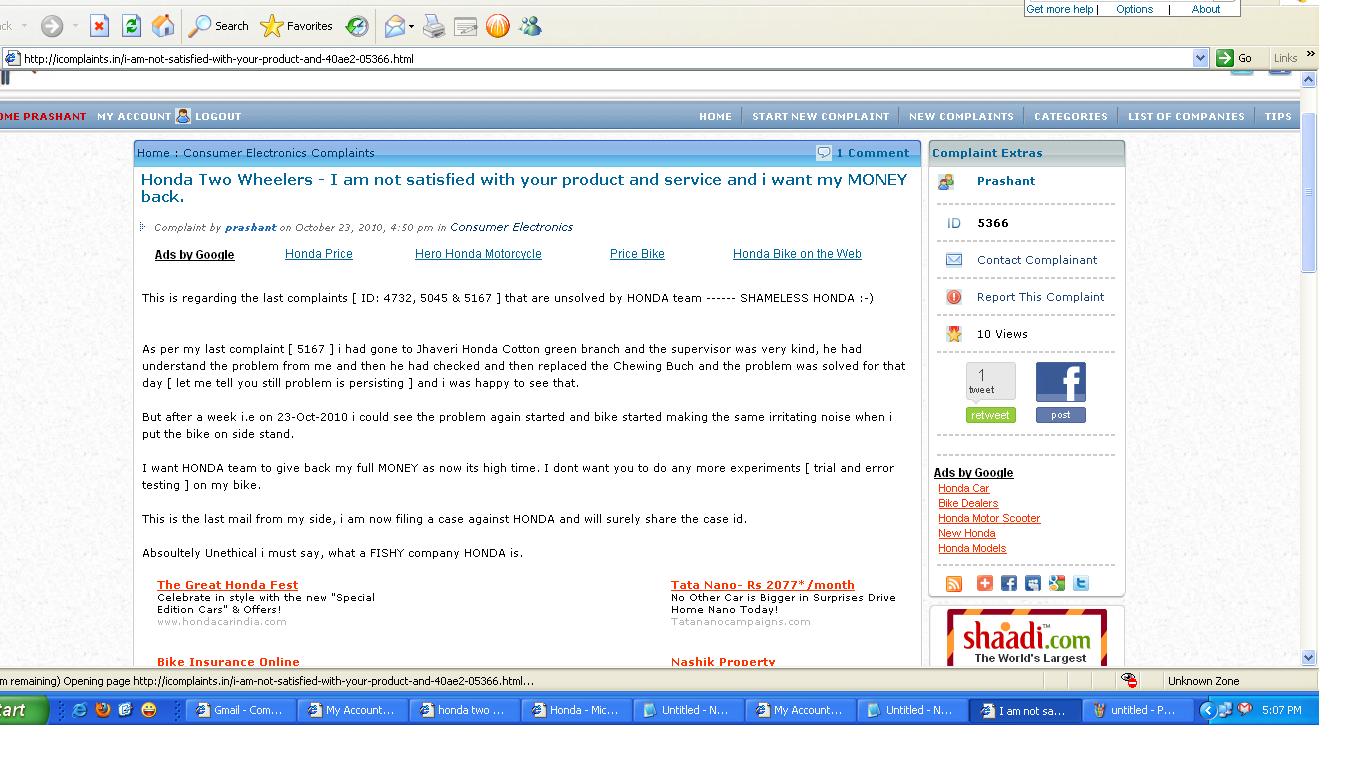Viewport: 1366px width, 768px height.
Task: Launch Firefox from the quick launch bar
Action: click(102, 710)
